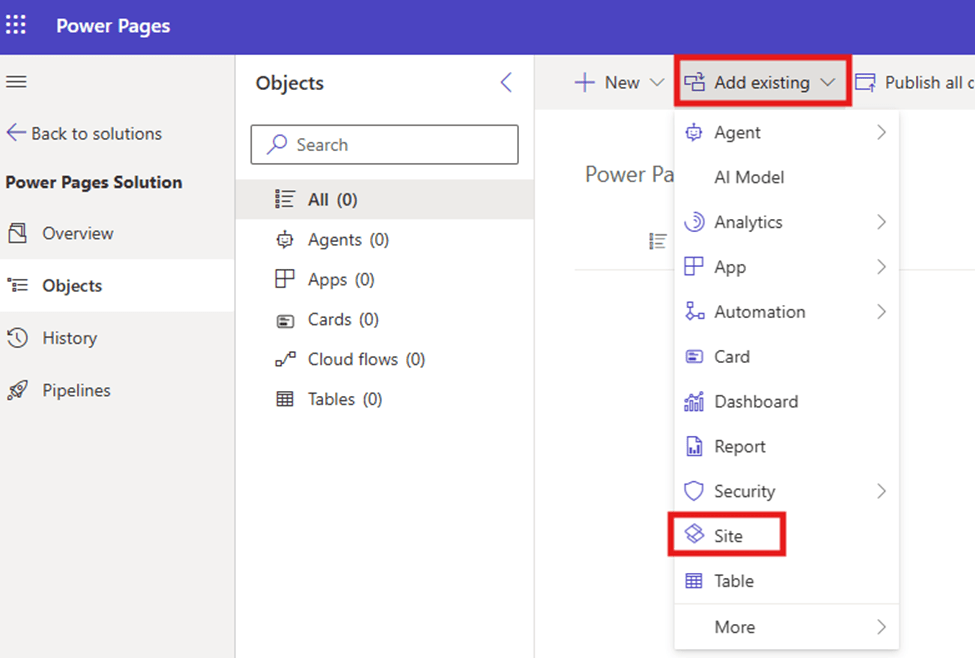Select Site from the Add existing menu
The width and height of the screenshot is (975, 658).
click(727, 536)
